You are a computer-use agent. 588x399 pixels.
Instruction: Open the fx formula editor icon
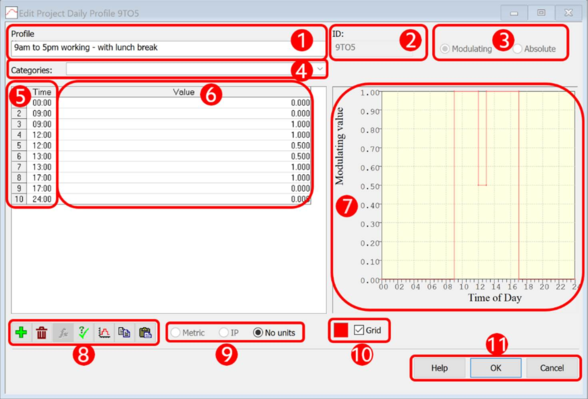coord(63,332)
